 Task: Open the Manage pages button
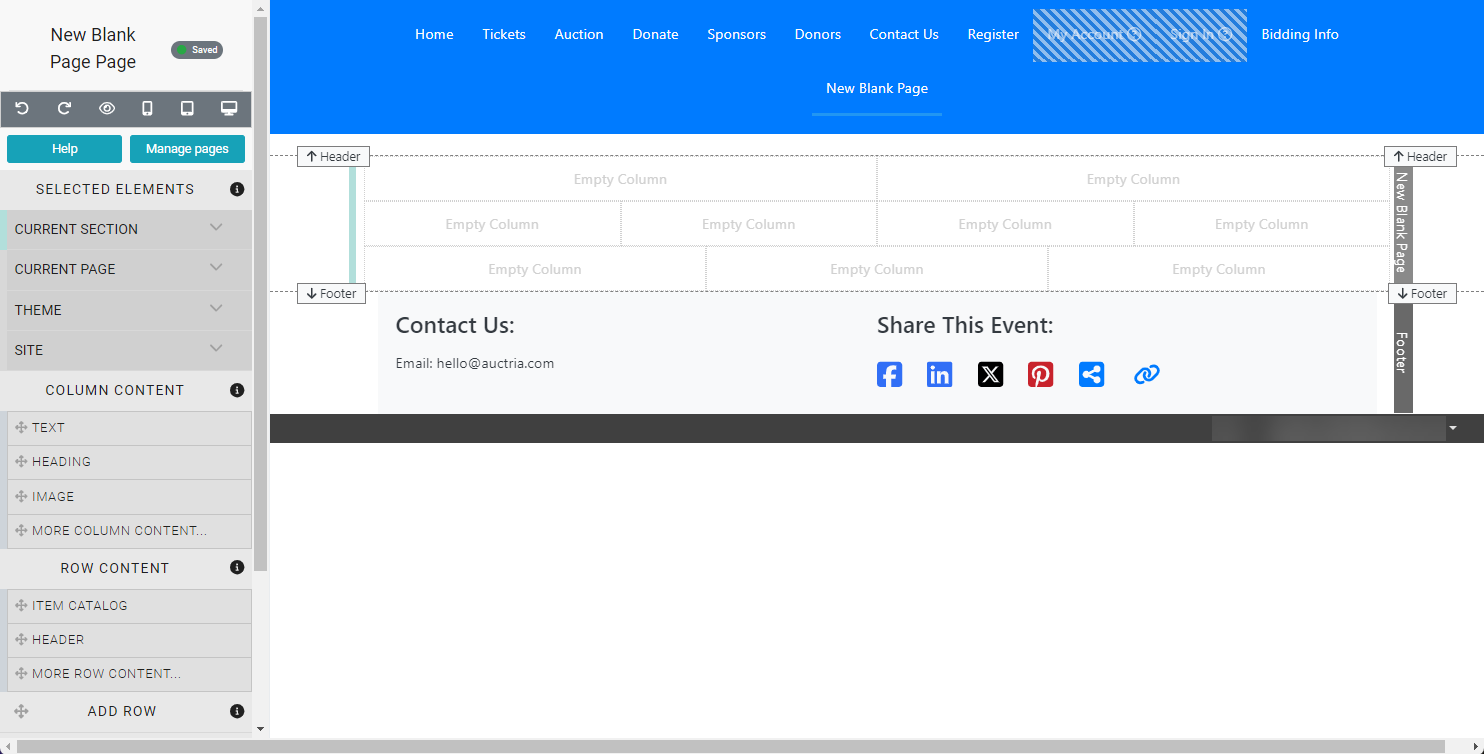[x=187, y=149]
